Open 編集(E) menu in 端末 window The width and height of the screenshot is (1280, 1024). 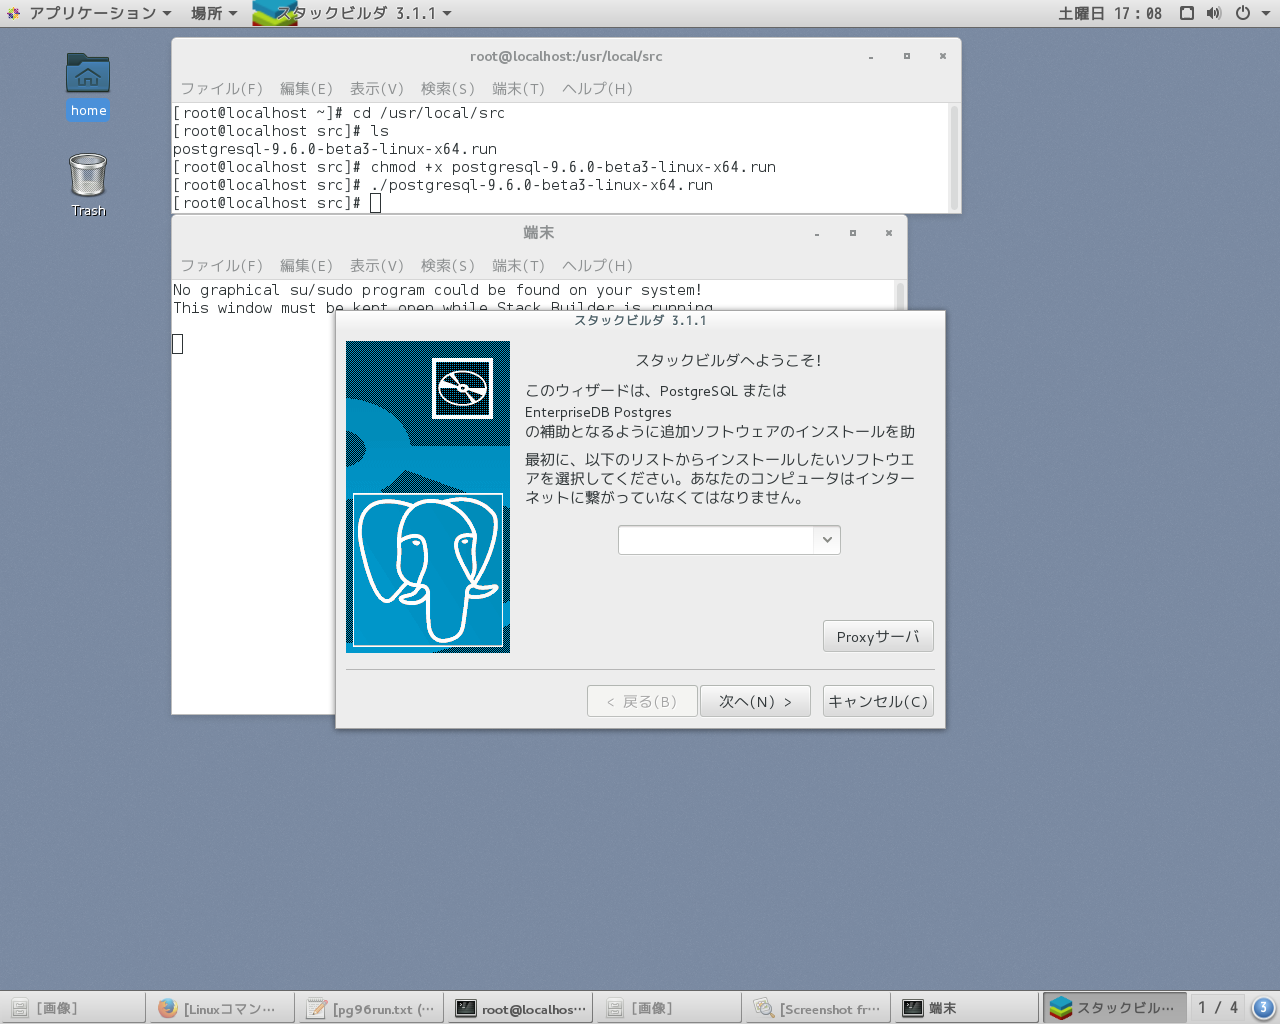click(306, 266)
